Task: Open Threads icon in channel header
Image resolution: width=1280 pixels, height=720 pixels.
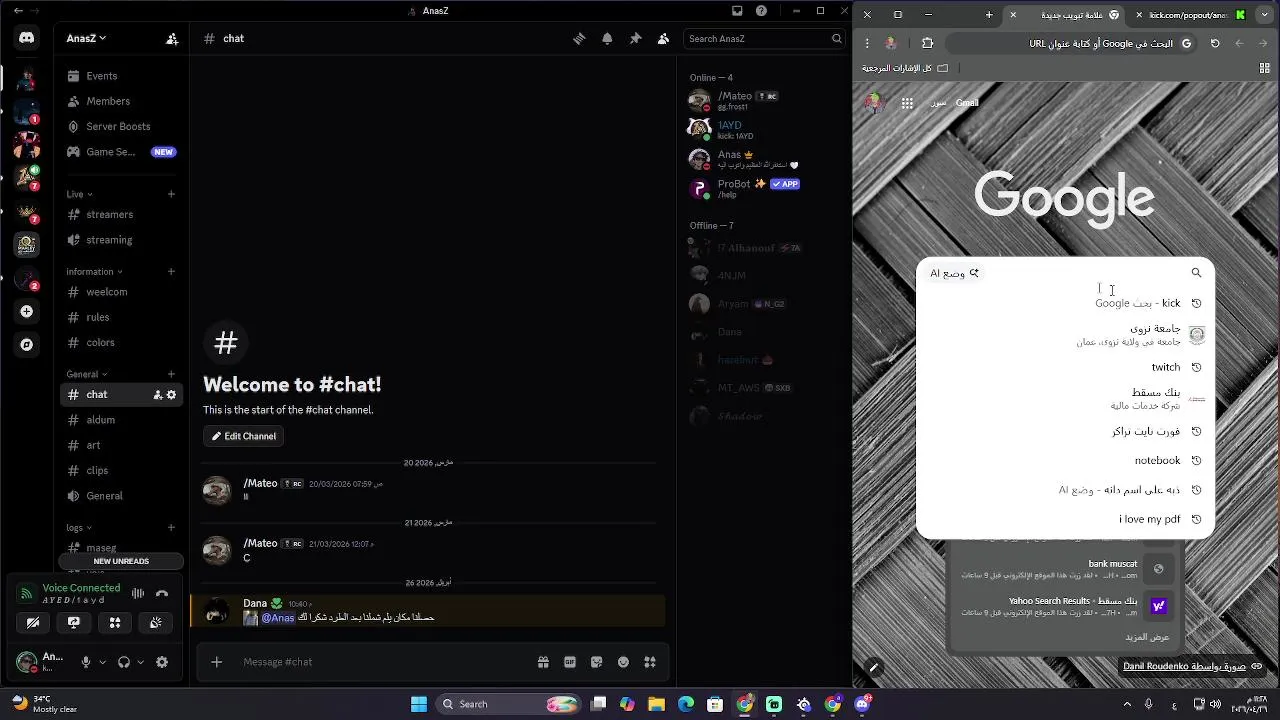Action: point(579,38)
